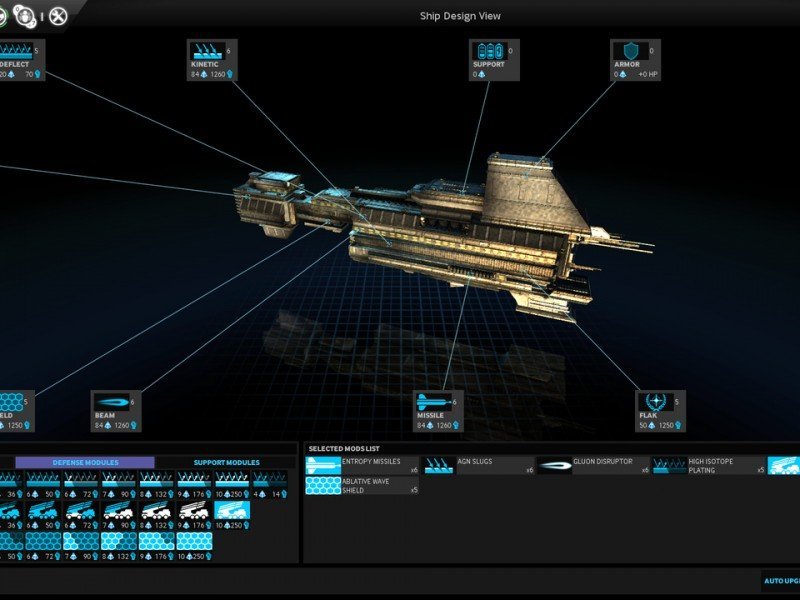Select High Isotope Plating mod entry
This screenshot has width=800, height=600.
[x=708, y=465]
